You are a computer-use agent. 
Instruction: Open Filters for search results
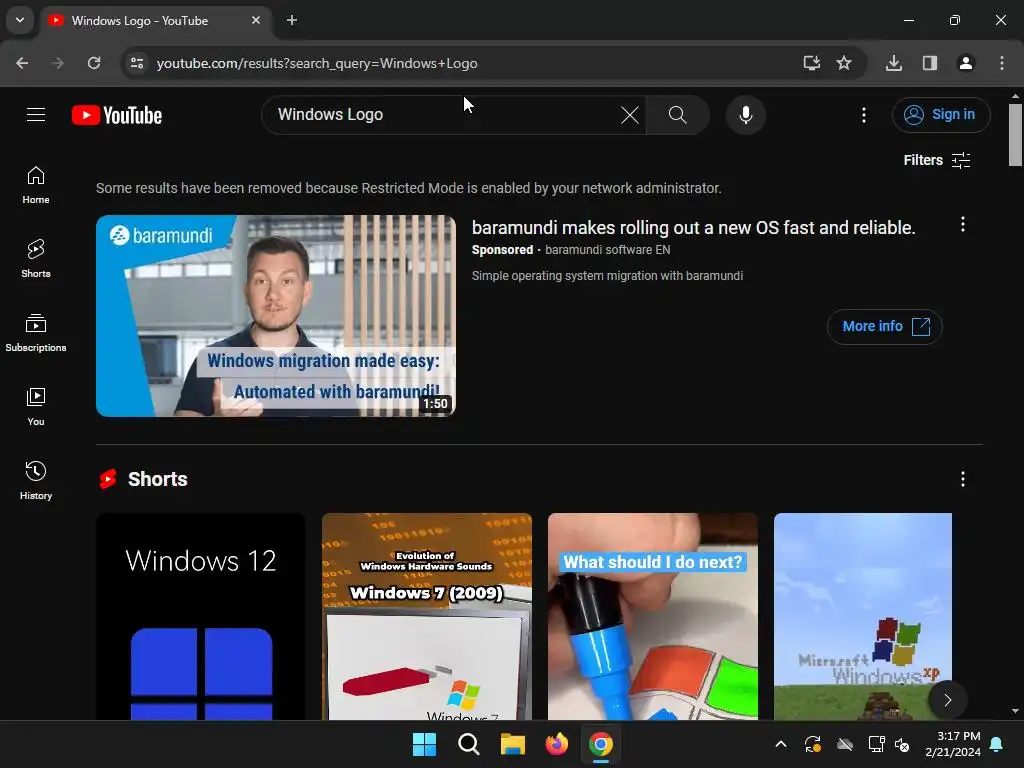936,160
